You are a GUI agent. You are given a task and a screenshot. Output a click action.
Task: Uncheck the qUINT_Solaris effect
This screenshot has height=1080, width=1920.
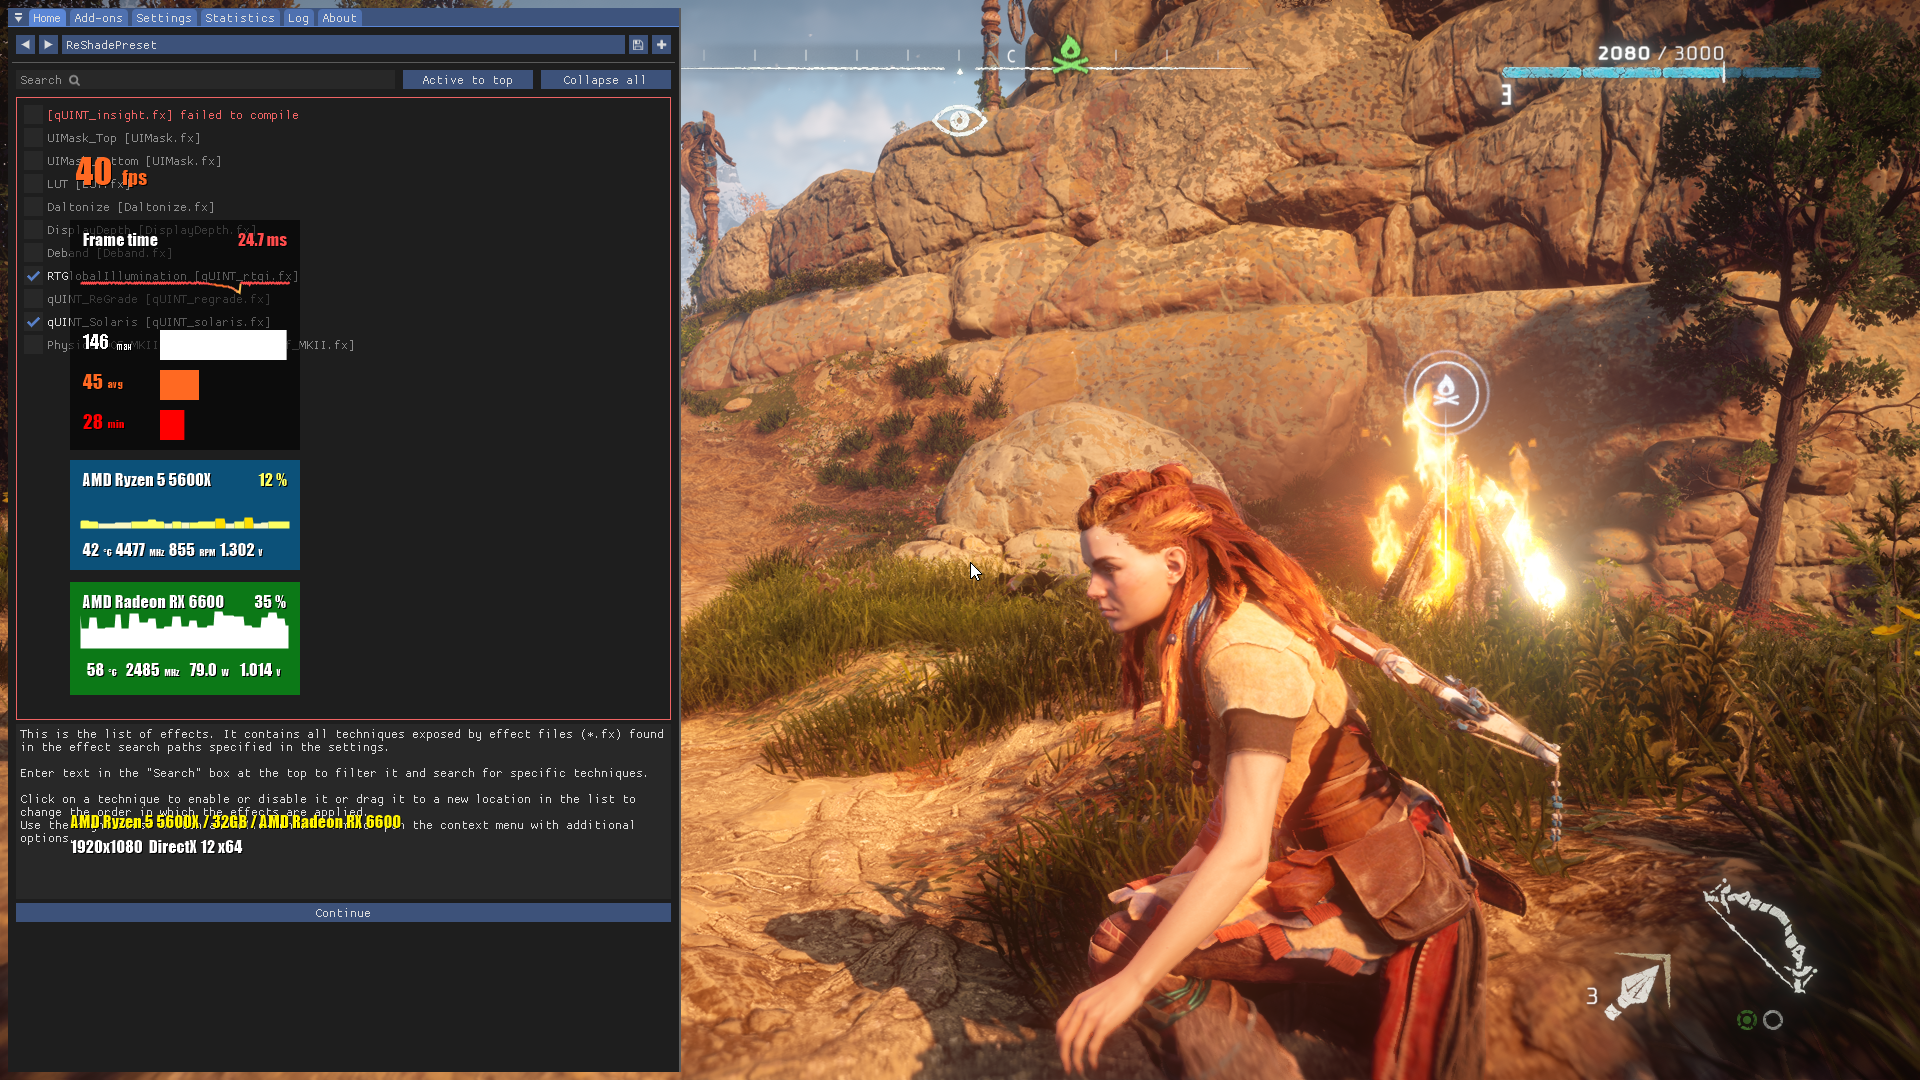pyautogui.click(x=34, y=322)
